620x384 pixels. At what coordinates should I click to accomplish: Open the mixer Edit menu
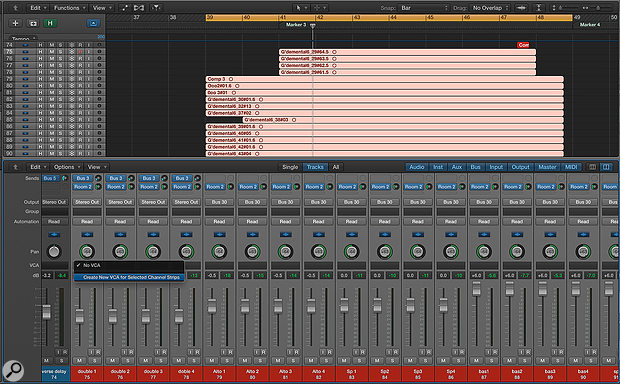[38, 167]
